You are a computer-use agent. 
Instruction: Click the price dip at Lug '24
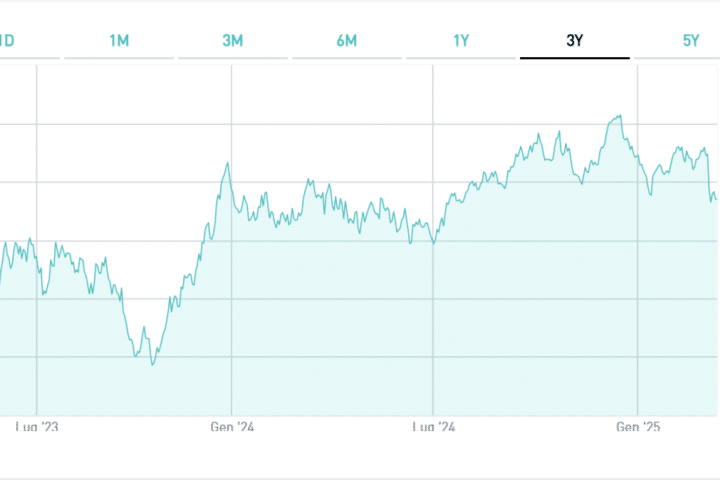click(433, 243)
